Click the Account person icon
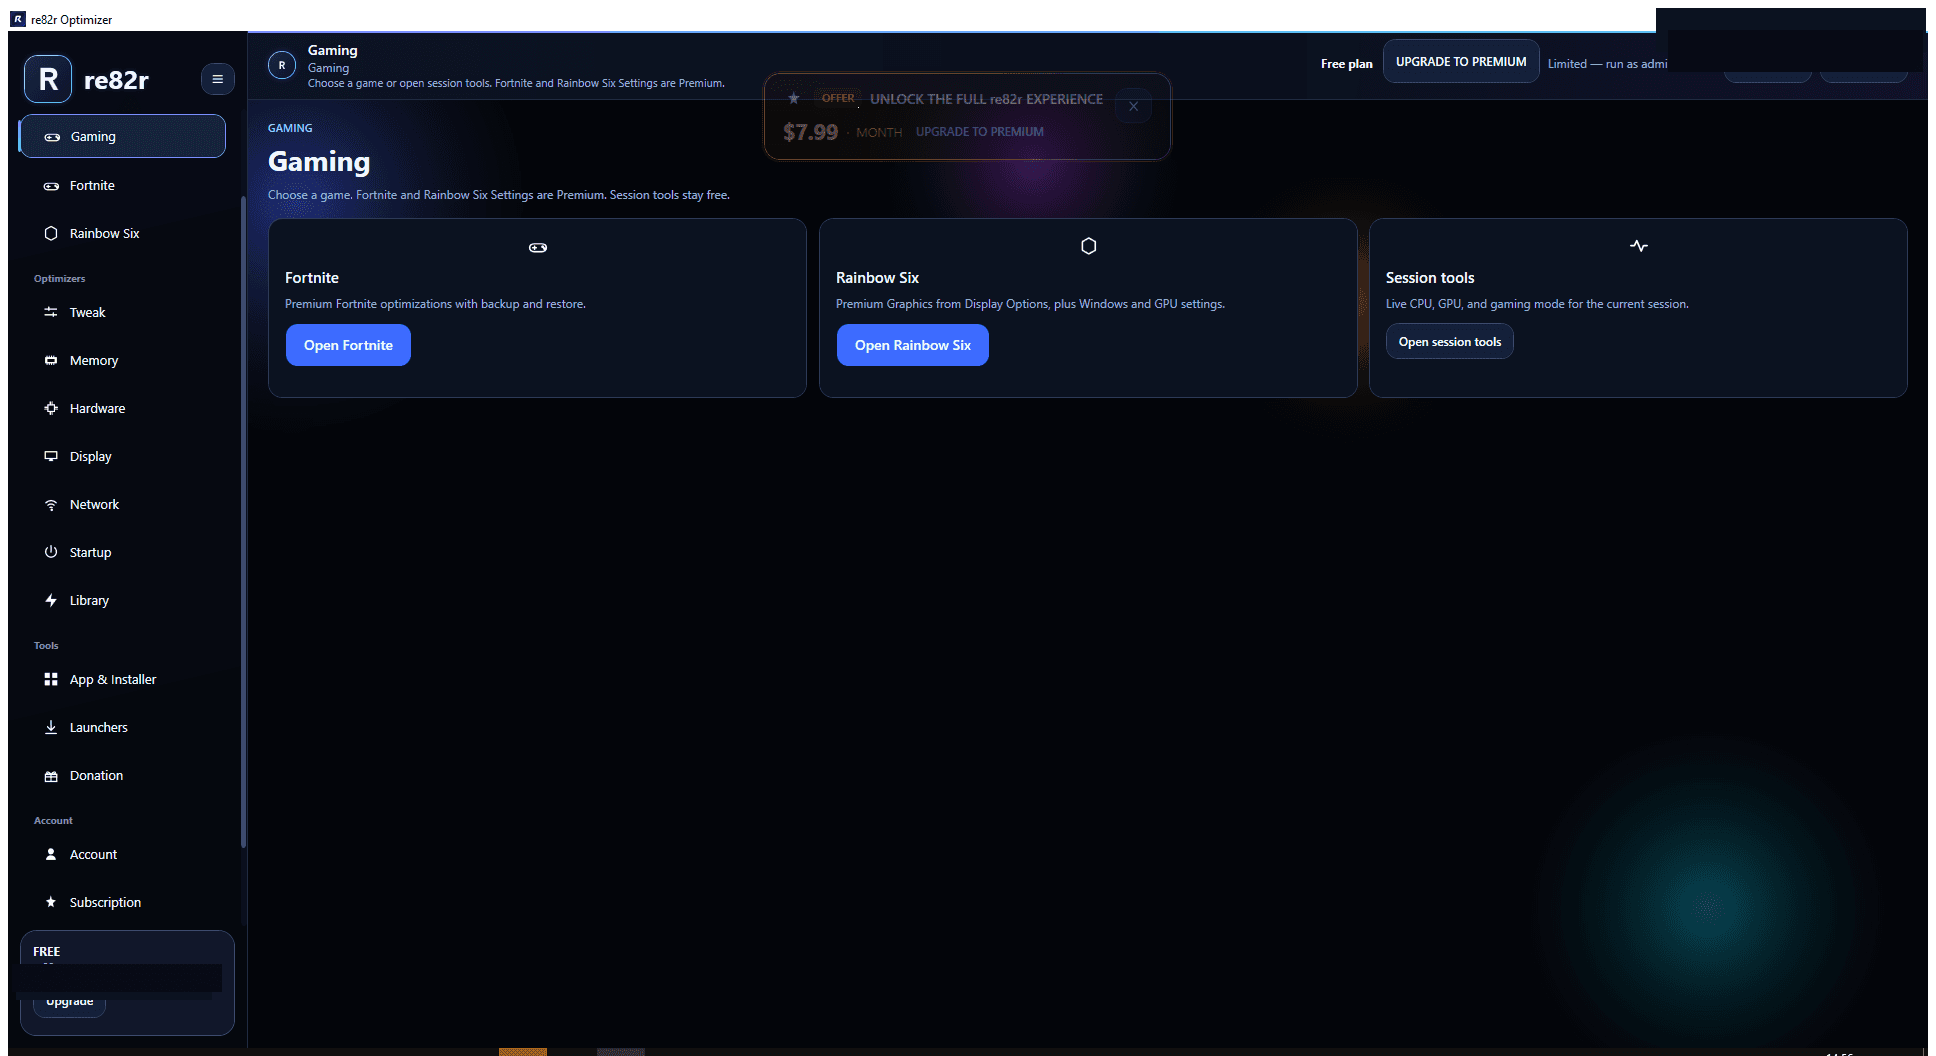The height and width of the screenshot is (1056, 1936). 51,854
